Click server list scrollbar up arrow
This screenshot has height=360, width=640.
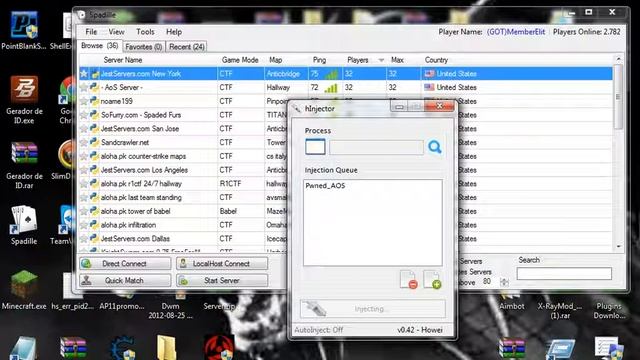pos(618,60)
